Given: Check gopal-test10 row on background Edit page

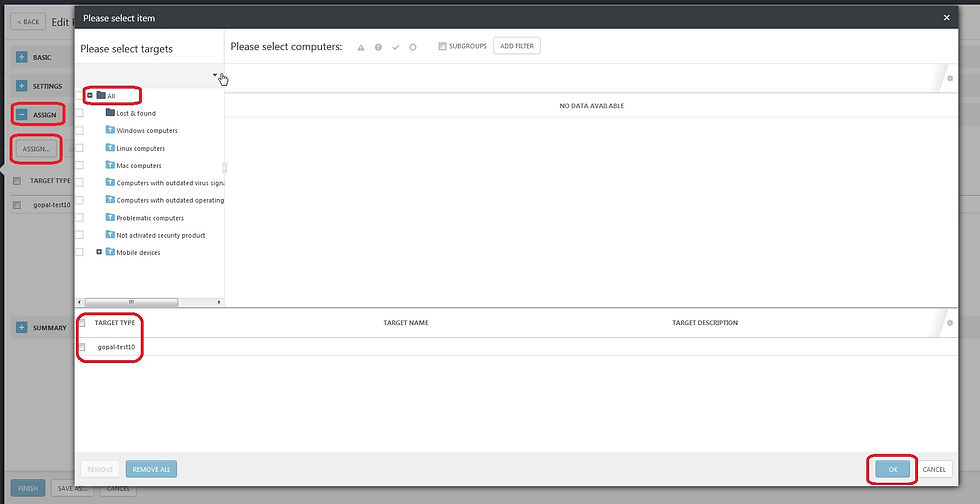Looking at the screenshot, I should tap(17, 205).
